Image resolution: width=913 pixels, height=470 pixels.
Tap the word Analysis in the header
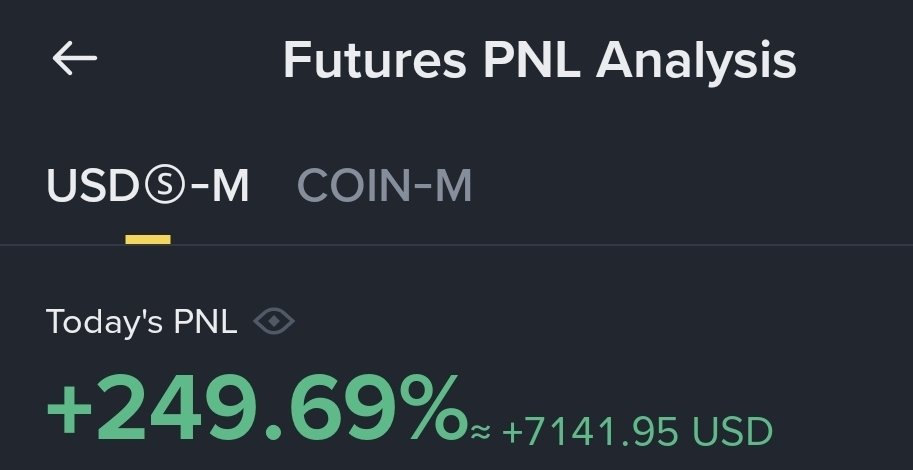[696, 60]
